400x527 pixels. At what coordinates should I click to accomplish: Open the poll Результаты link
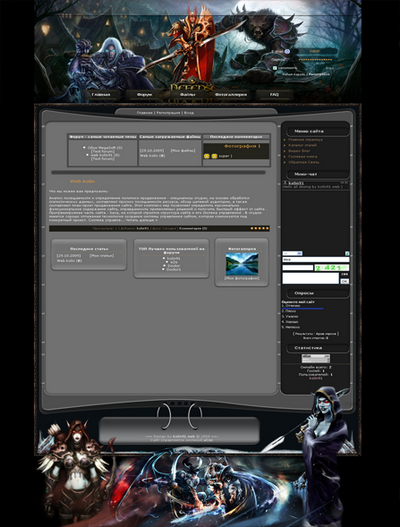click(x=304, y=334)
